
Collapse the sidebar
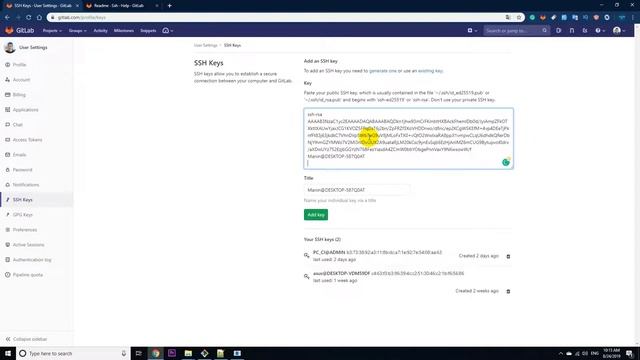[27, 339]
